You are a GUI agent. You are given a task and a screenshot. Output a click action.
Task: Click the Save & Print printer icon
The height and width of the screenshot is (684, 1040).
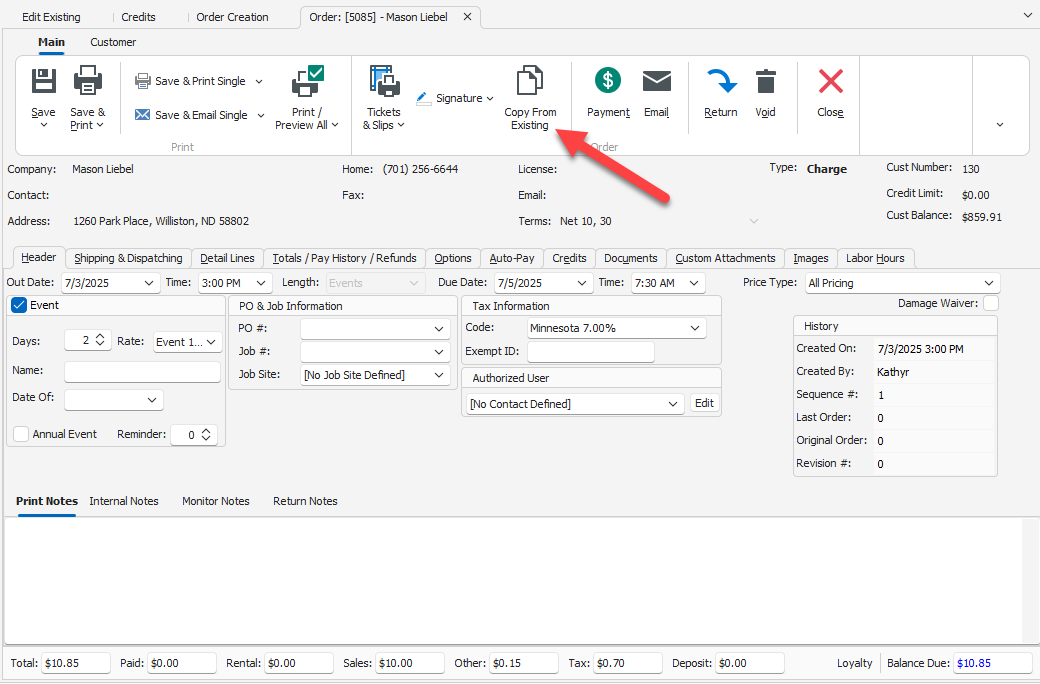(x=88, y=82)
